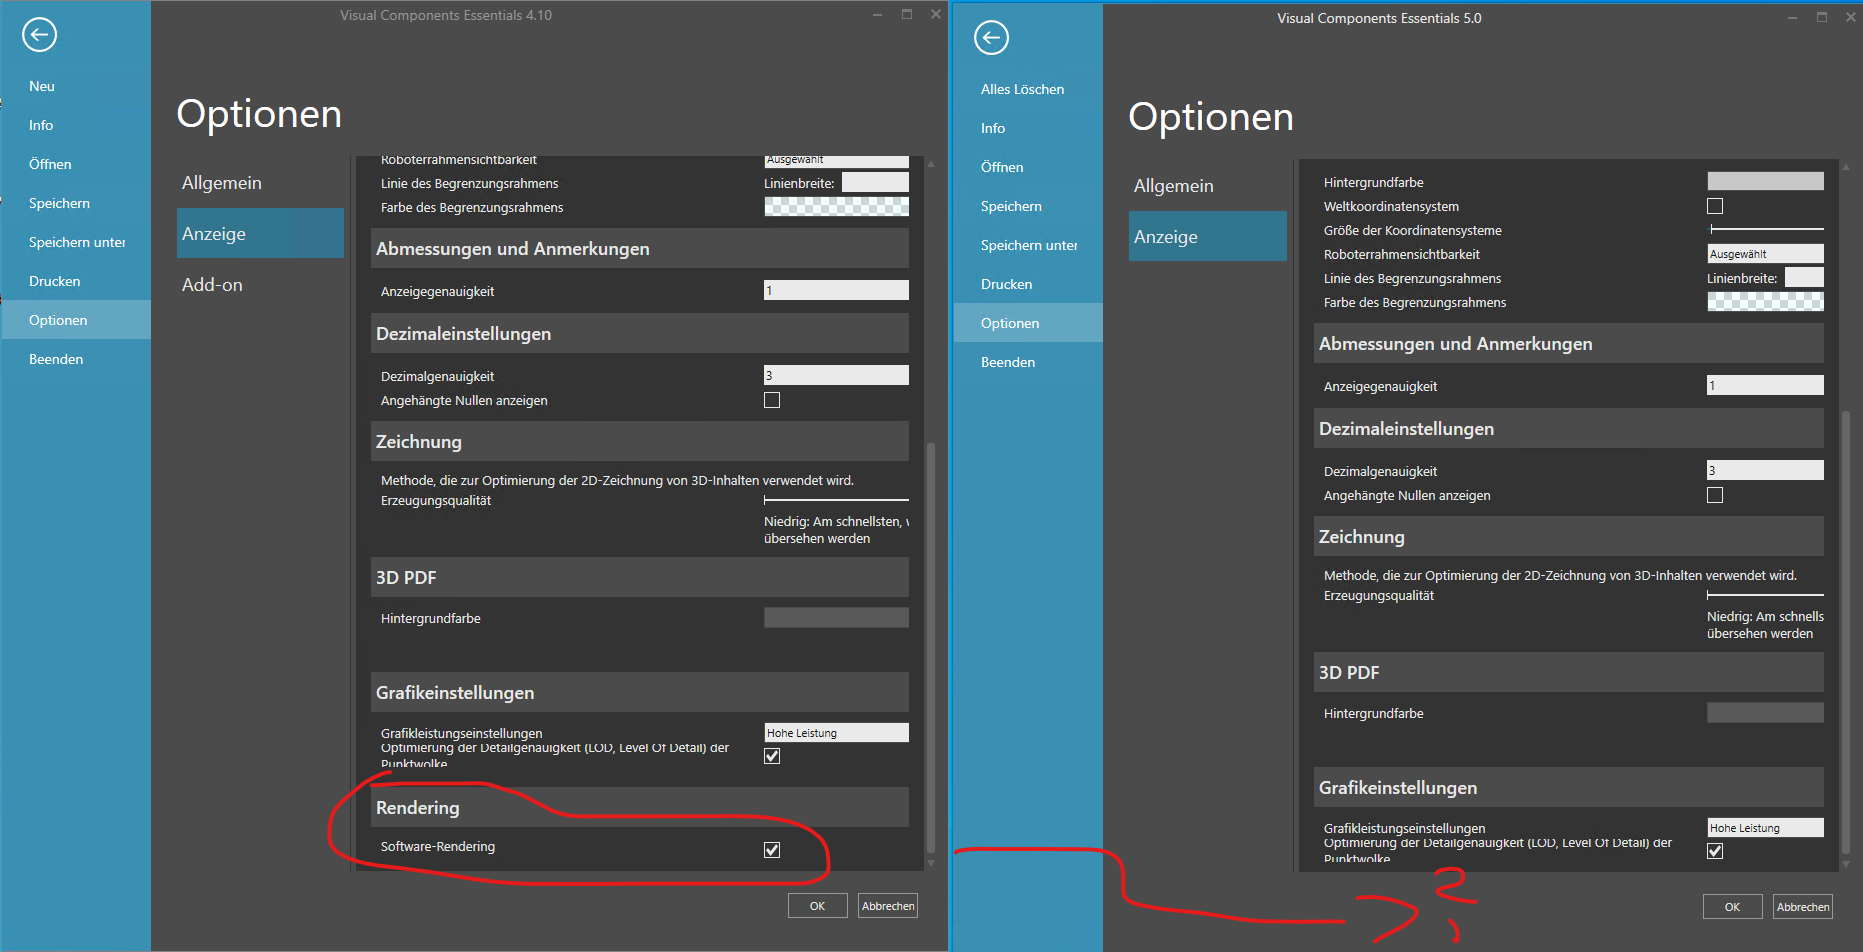This screenshot has width=1863, height=952.
Task: Click the back arrow in Essentials 5.0
Action: pyautogui.click(x=991, y=38)
